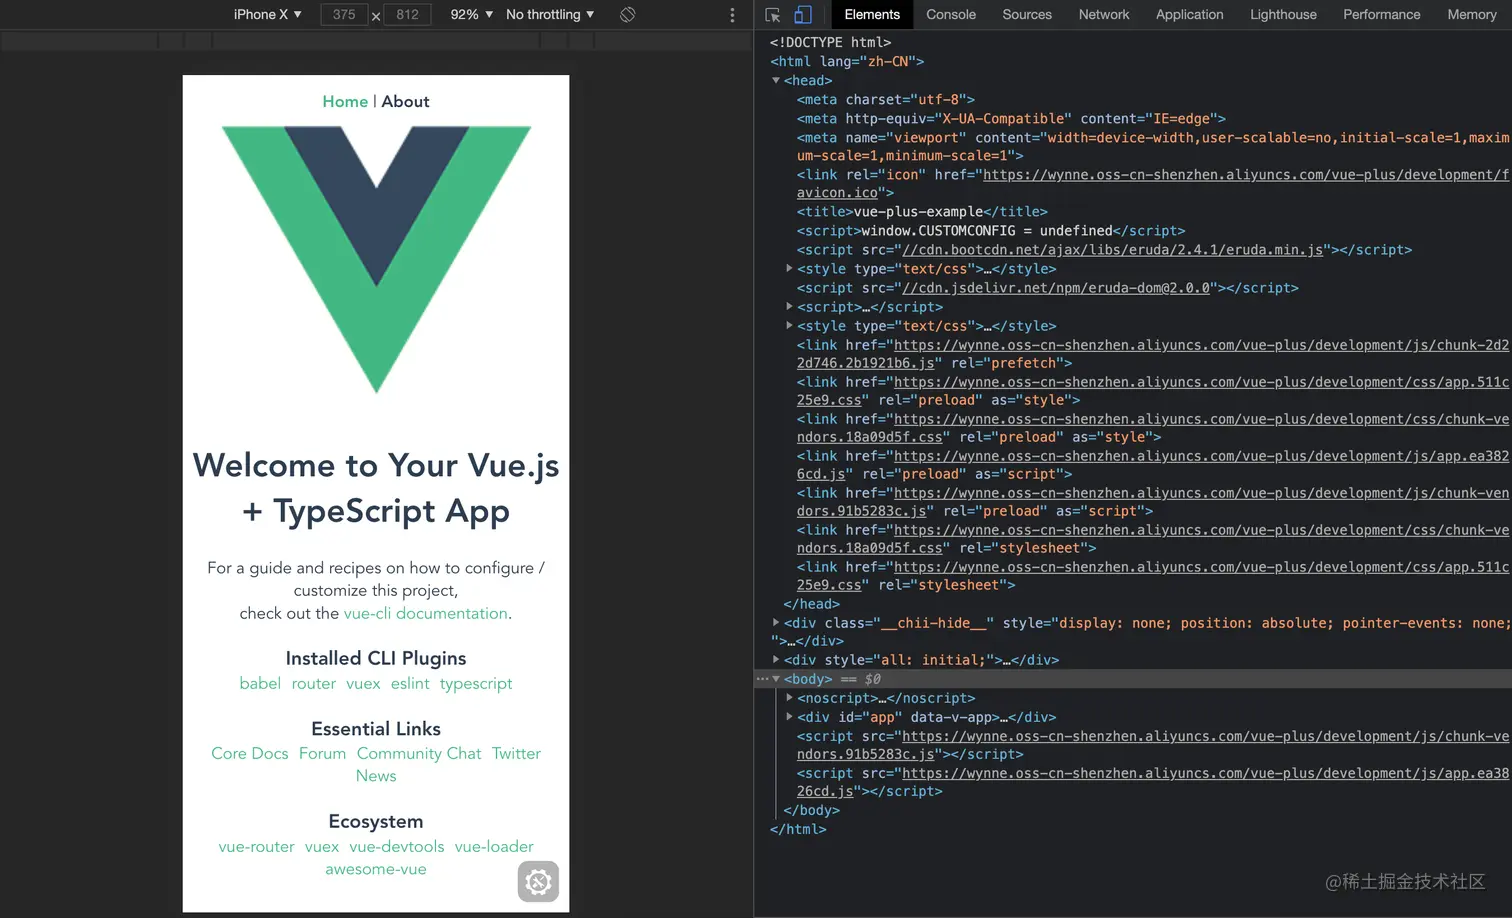Viewport: 1512px width, 918px height.
Task: Open the 92% zoom dropdown
Action: click(471, 14)
